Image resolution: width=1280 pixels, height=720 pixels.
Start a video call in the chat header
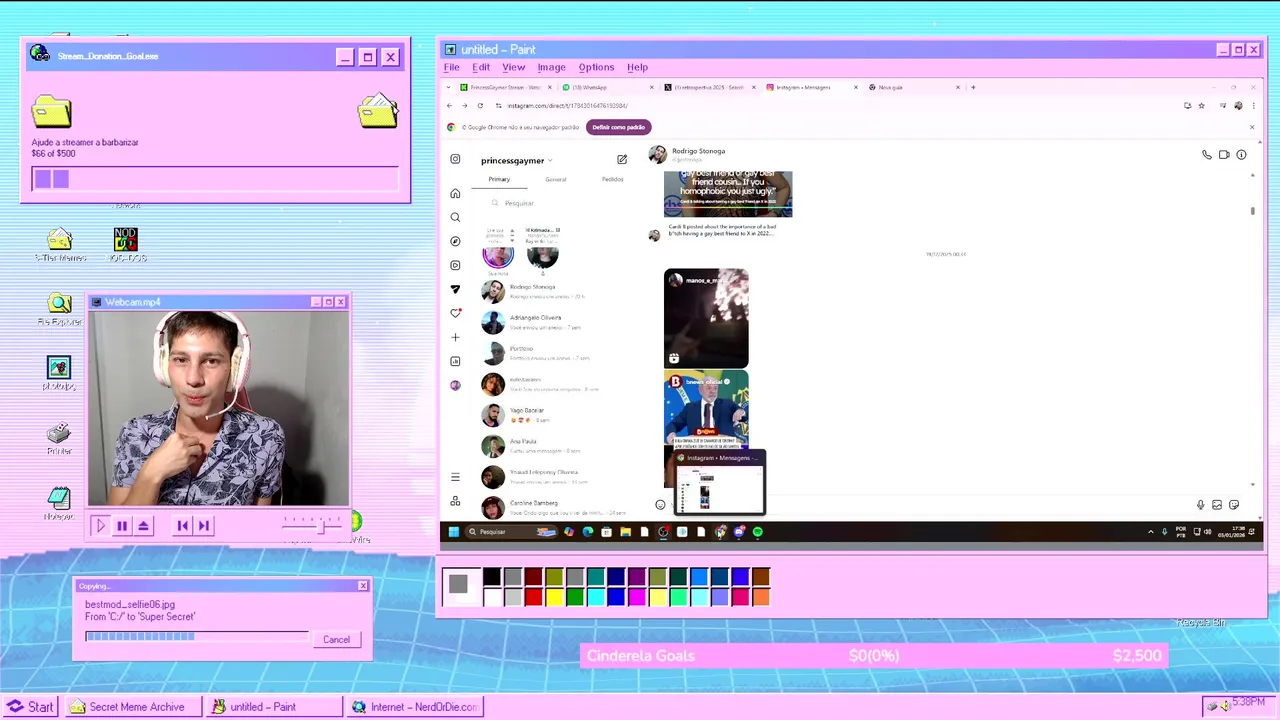pyautogui.click(x=1224, y=155)
